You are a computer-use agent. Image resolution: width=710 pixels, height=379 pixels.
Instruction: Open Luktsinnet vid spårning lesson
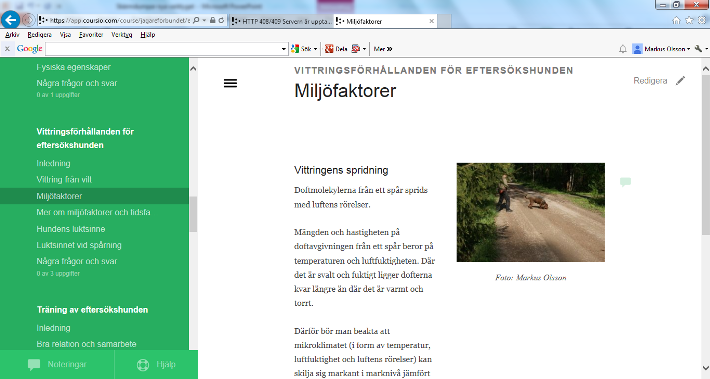click(x=79, y=245)
